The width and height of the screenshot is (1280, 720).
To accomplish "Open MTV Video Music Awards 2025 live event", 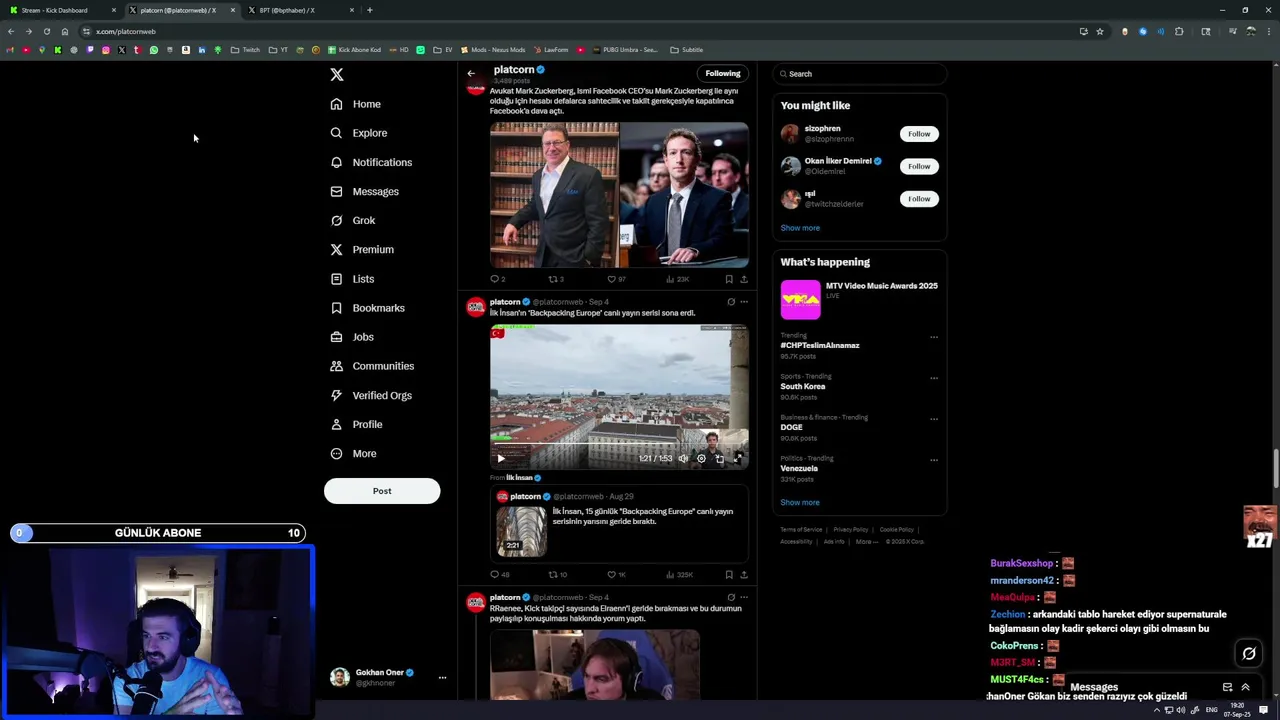I will click(x=859, y=299).
